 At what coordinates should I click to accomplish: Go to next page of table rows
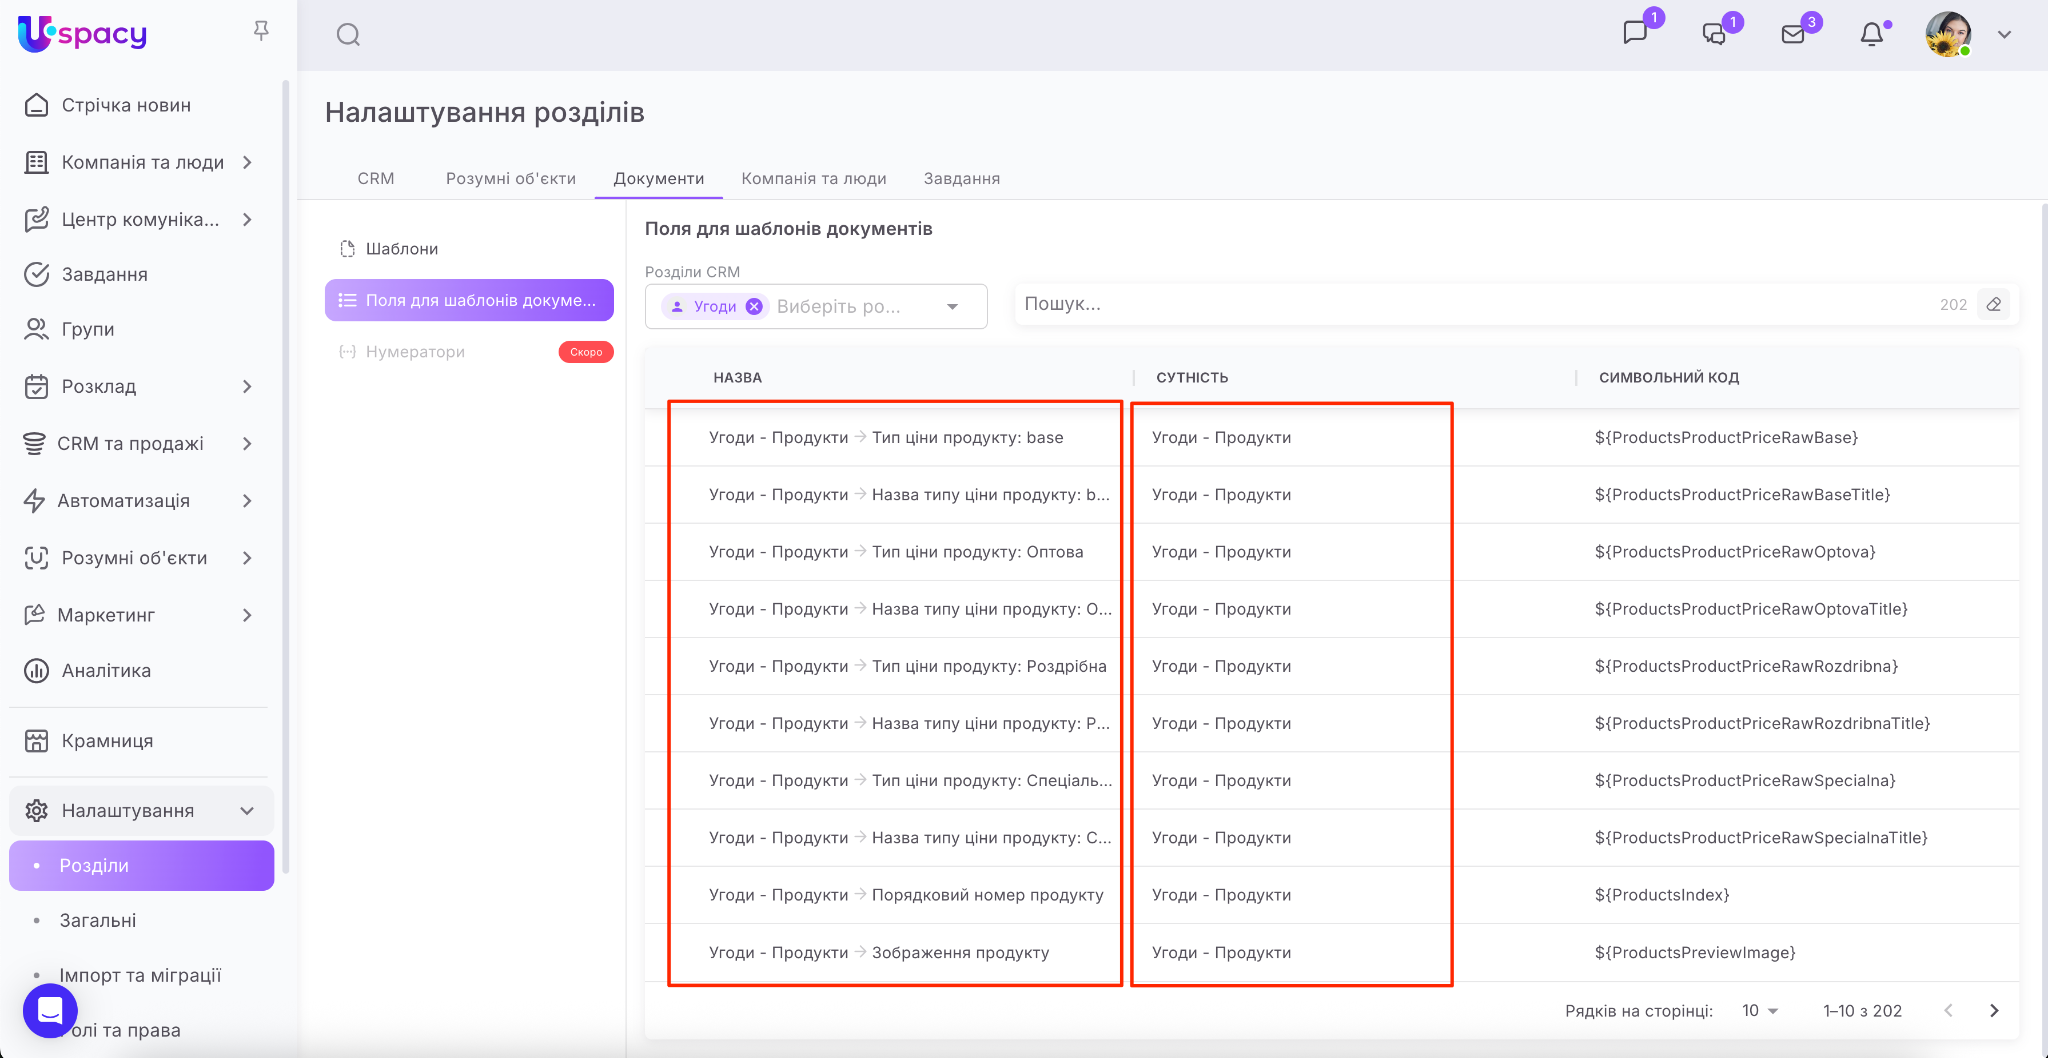pos(1994,1011)
